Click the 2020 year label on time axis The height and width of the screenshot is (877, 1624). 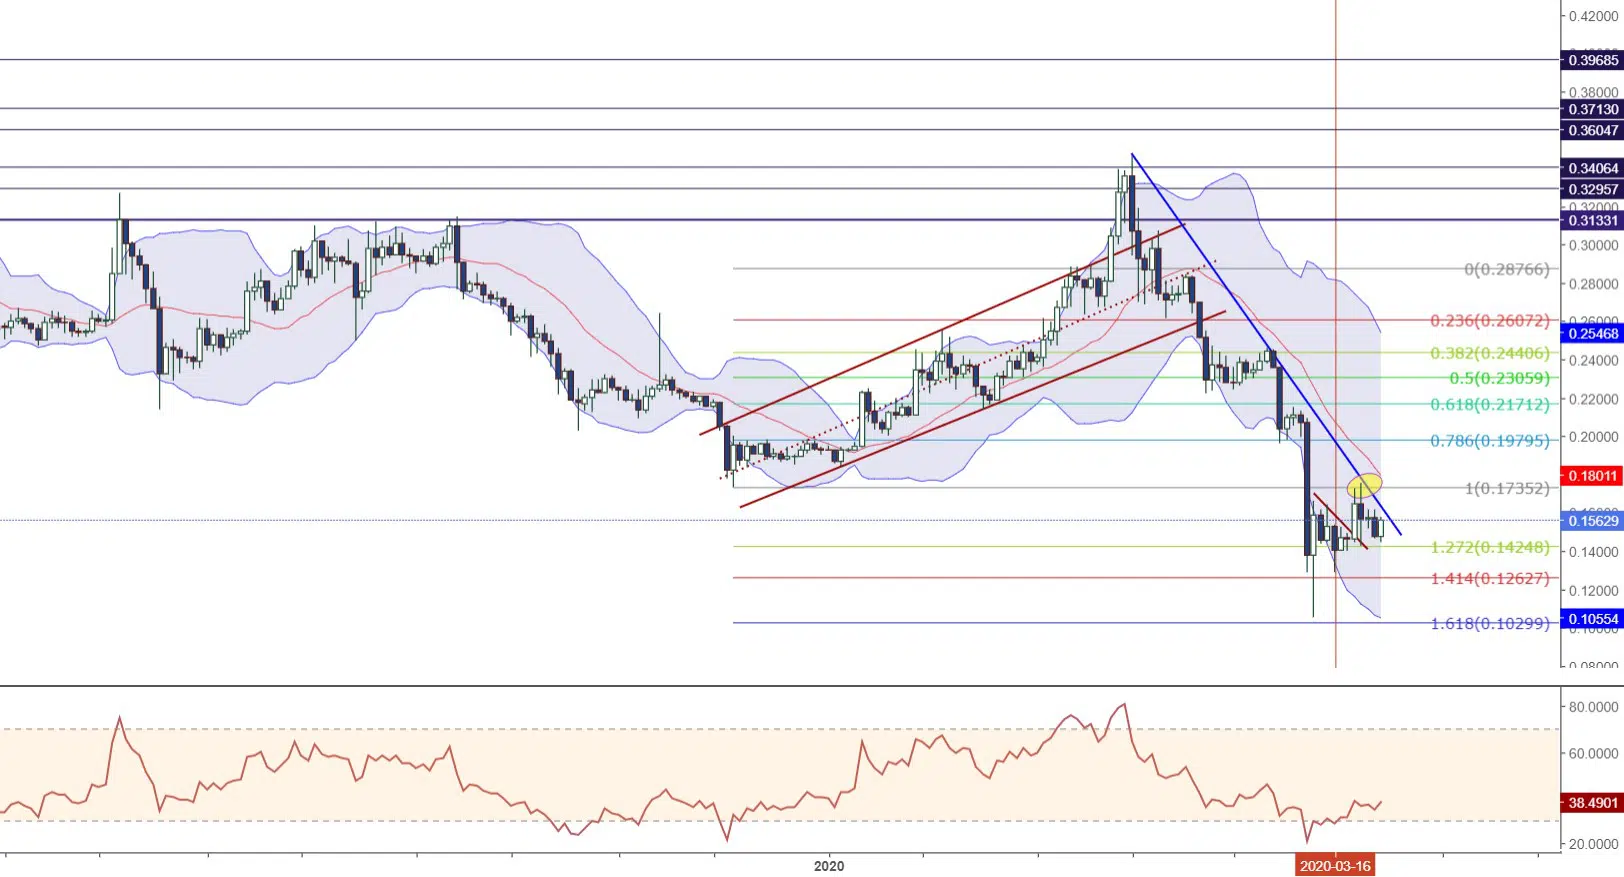coord(828,866)
